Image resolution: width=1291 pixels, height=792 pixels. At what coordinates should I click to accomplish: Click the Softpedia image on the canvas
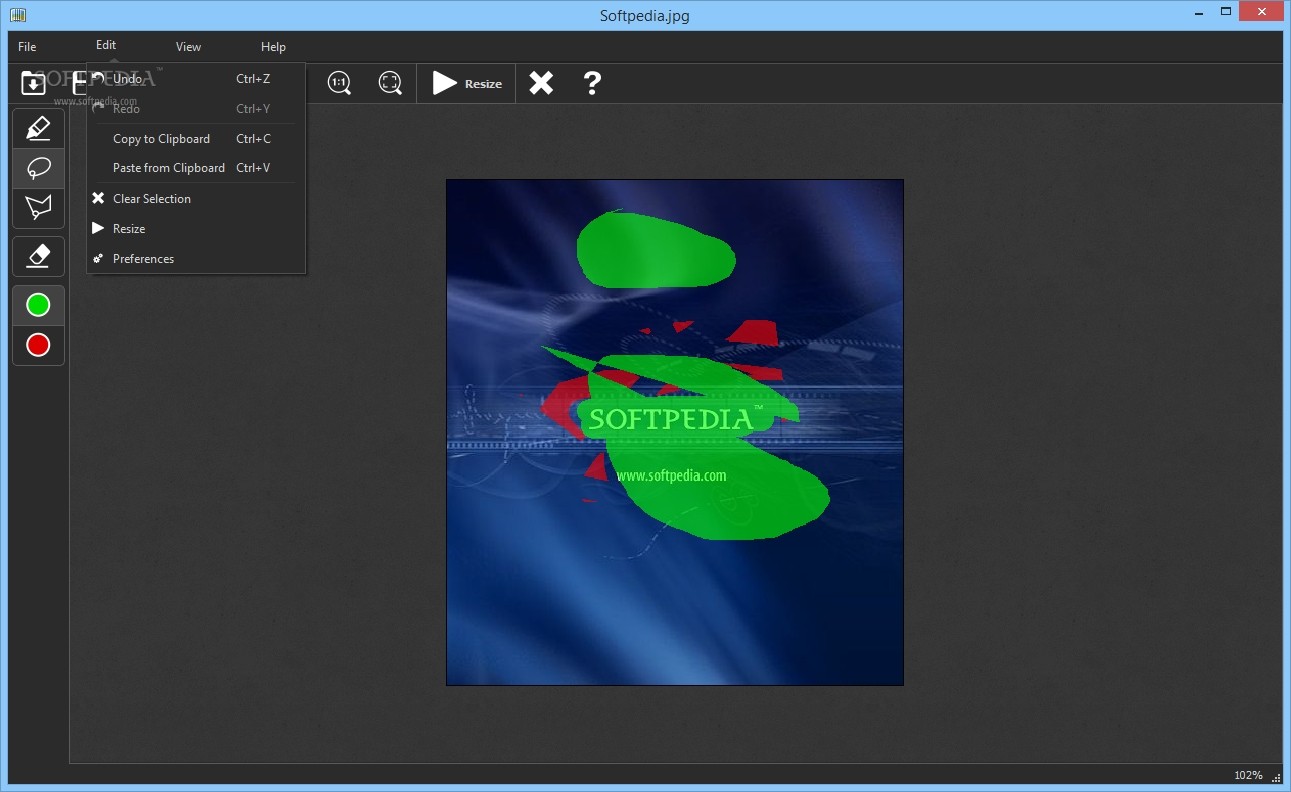pos(675,432)
